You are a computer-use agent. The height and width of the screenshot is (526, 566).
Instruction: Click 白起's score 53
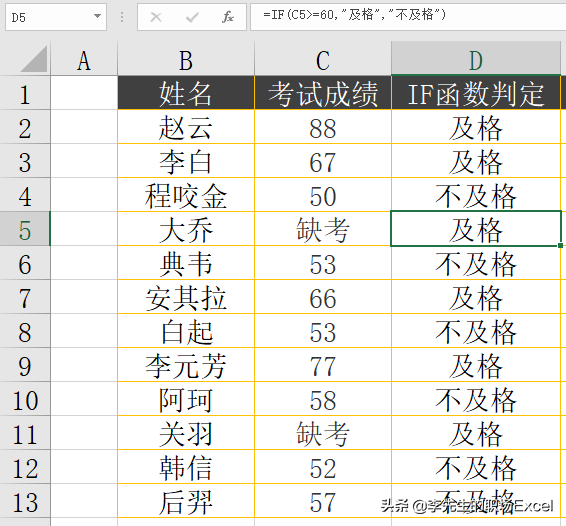point(323,331)
